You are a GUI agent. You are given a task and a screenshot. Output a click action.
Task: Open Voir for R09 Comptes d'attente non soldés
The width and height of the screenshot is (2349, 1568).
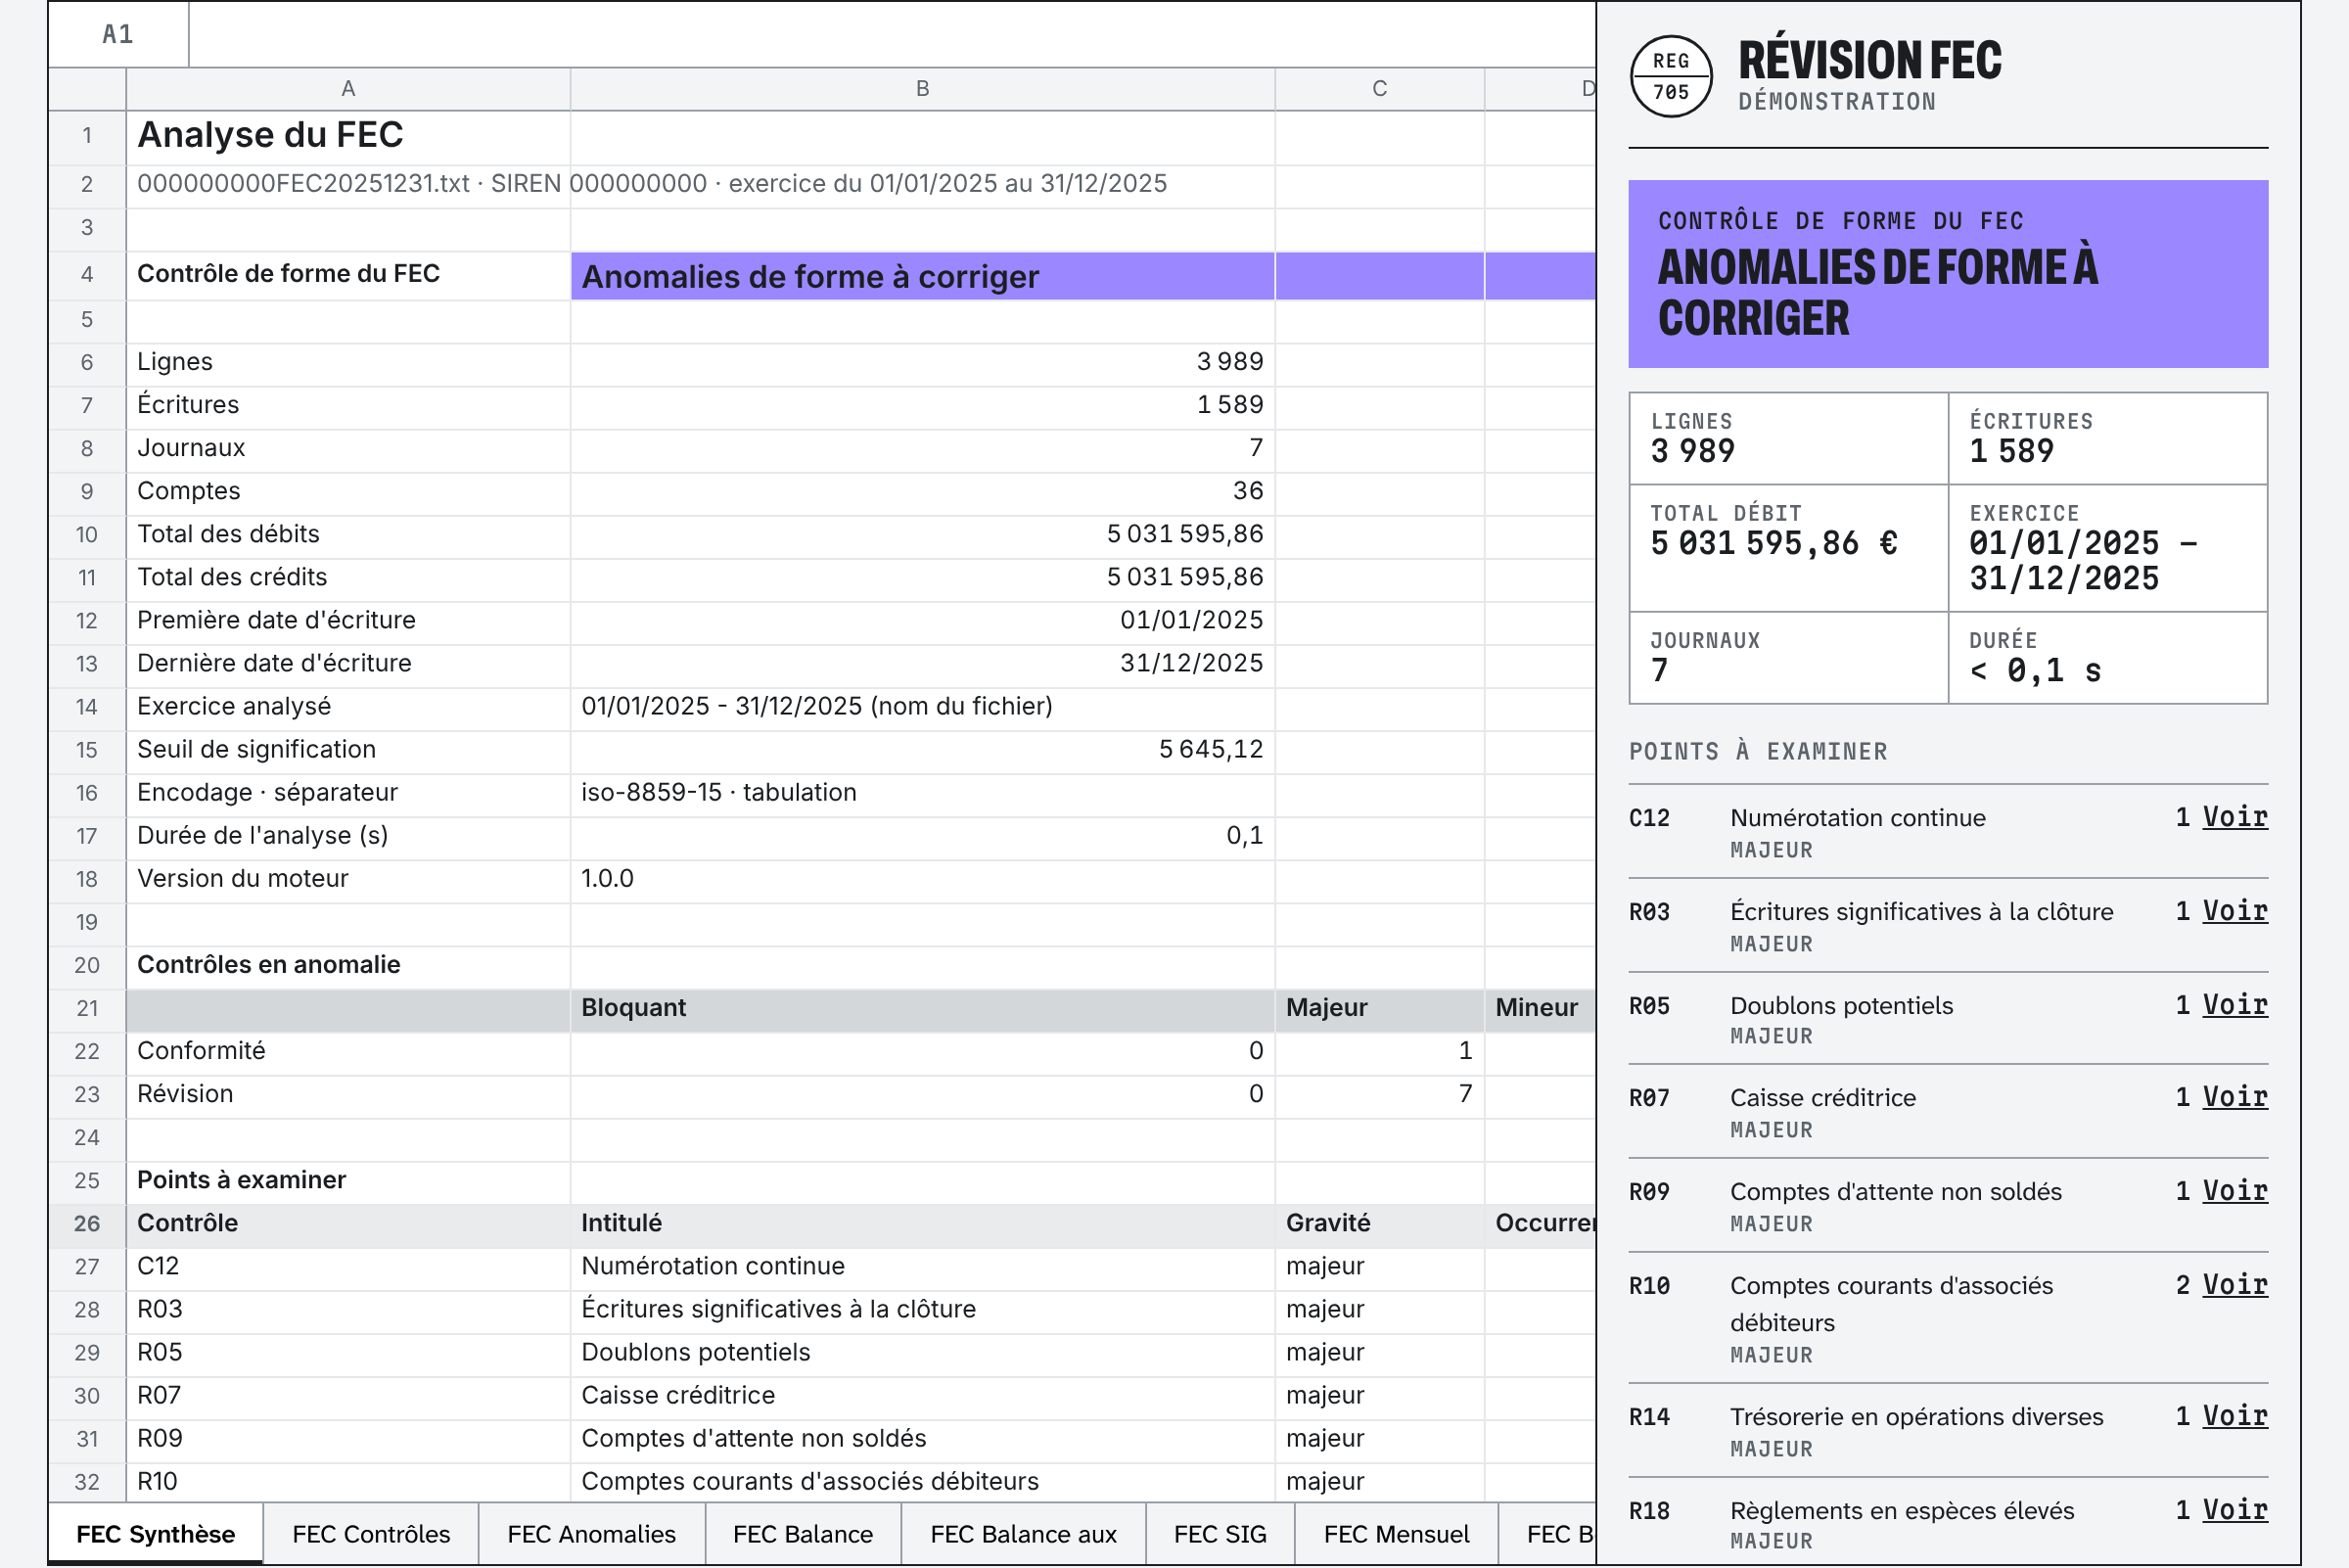pyautogui.click(x=2235, y=1191)
